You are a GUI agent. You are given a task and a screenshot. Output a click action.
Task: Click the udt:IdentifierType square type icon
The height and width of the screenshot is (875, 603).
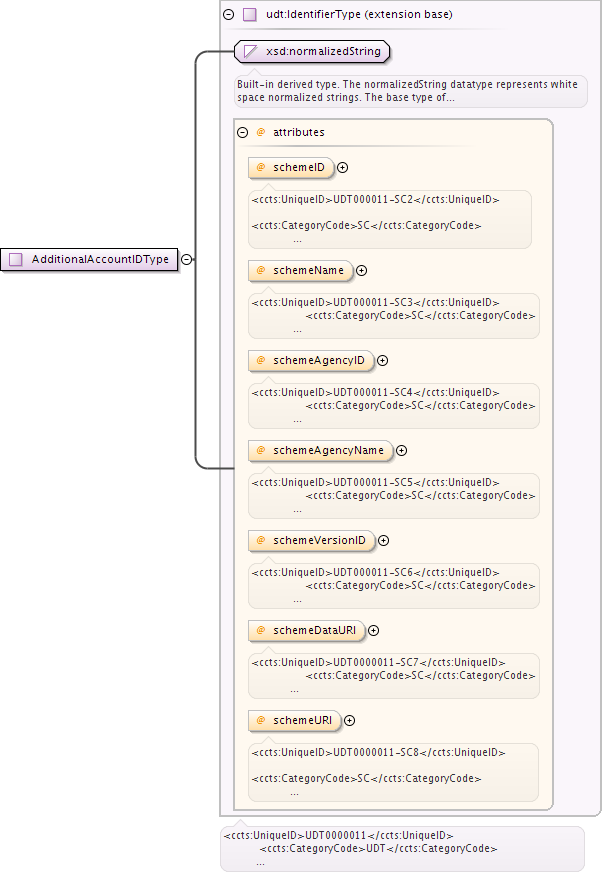click(250, 15)
